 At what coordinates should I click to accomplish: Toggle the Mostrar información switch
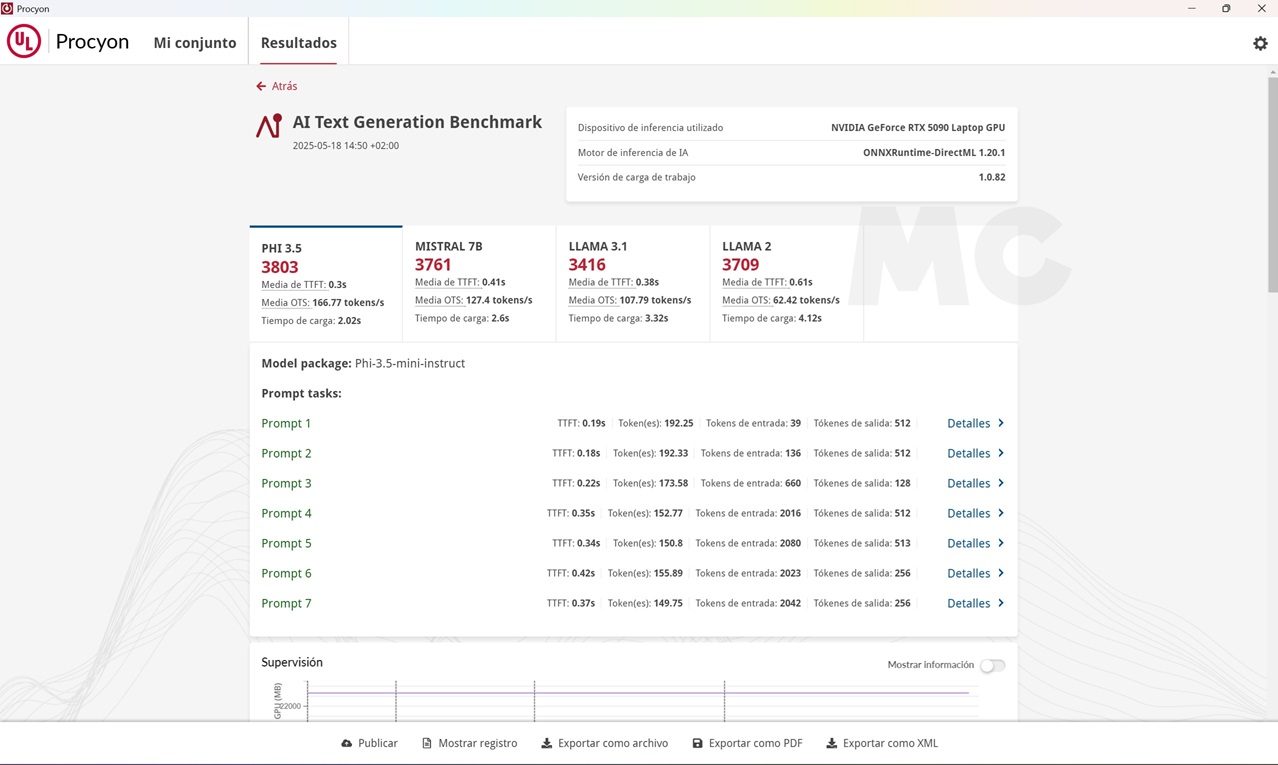point(991,665)
